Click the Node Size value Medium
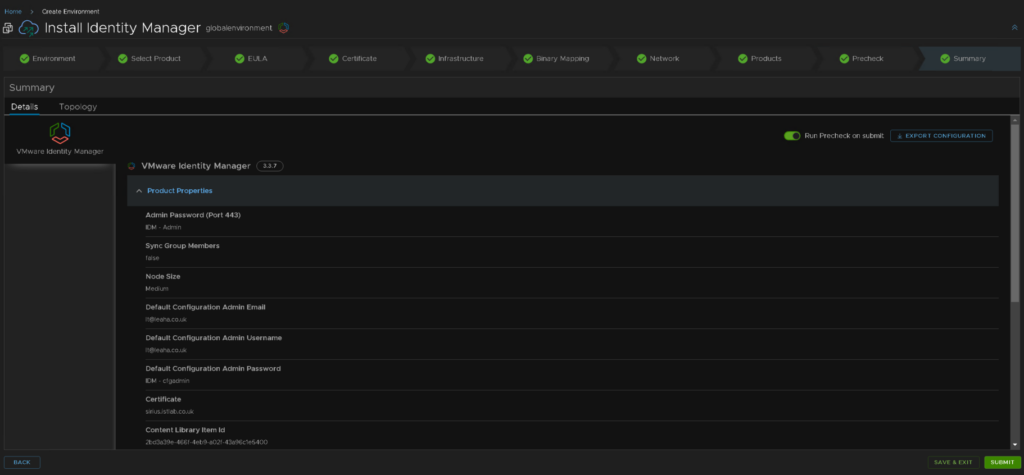 click(x=157, y=288)
